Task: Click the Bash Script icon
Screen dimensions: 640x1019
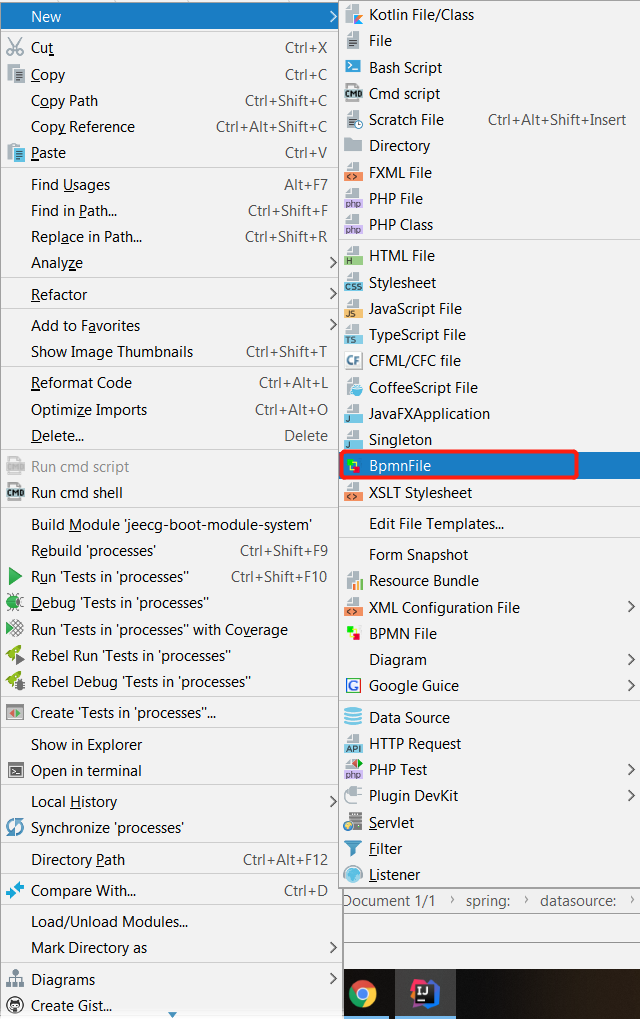Action: click(353, 66)
